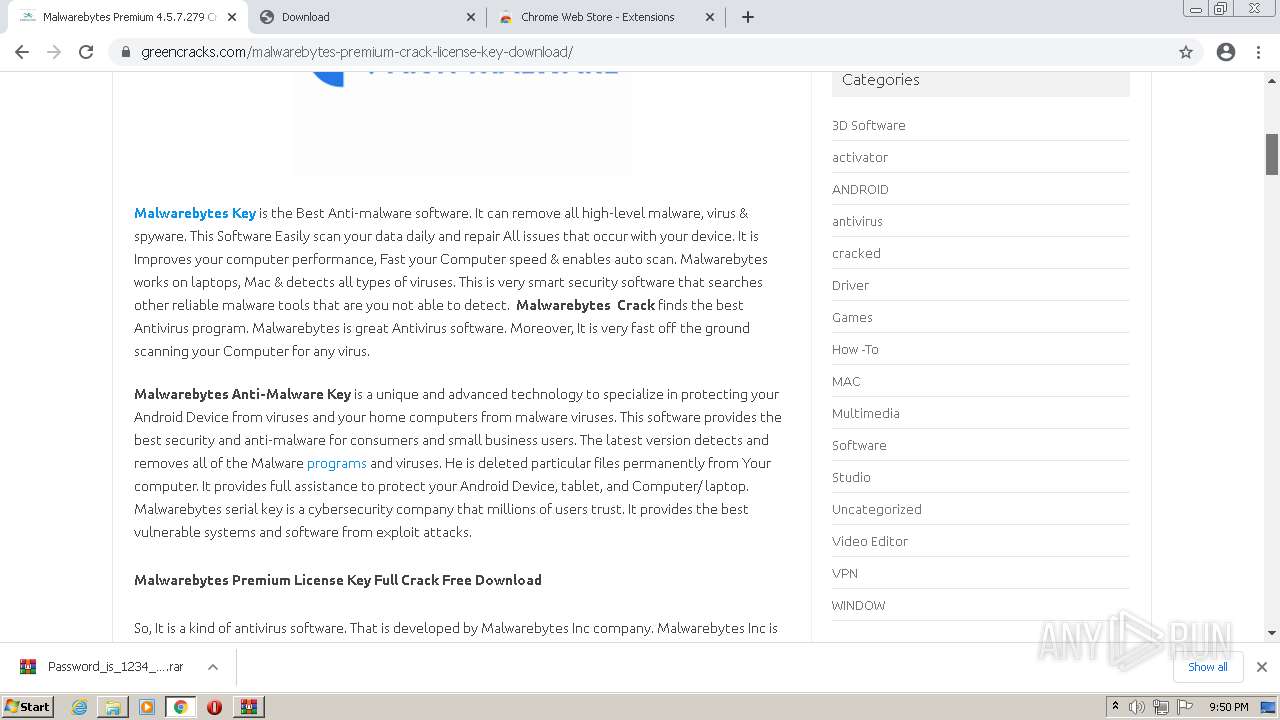Open the volume speaker tray icon

click(1137, 707)
